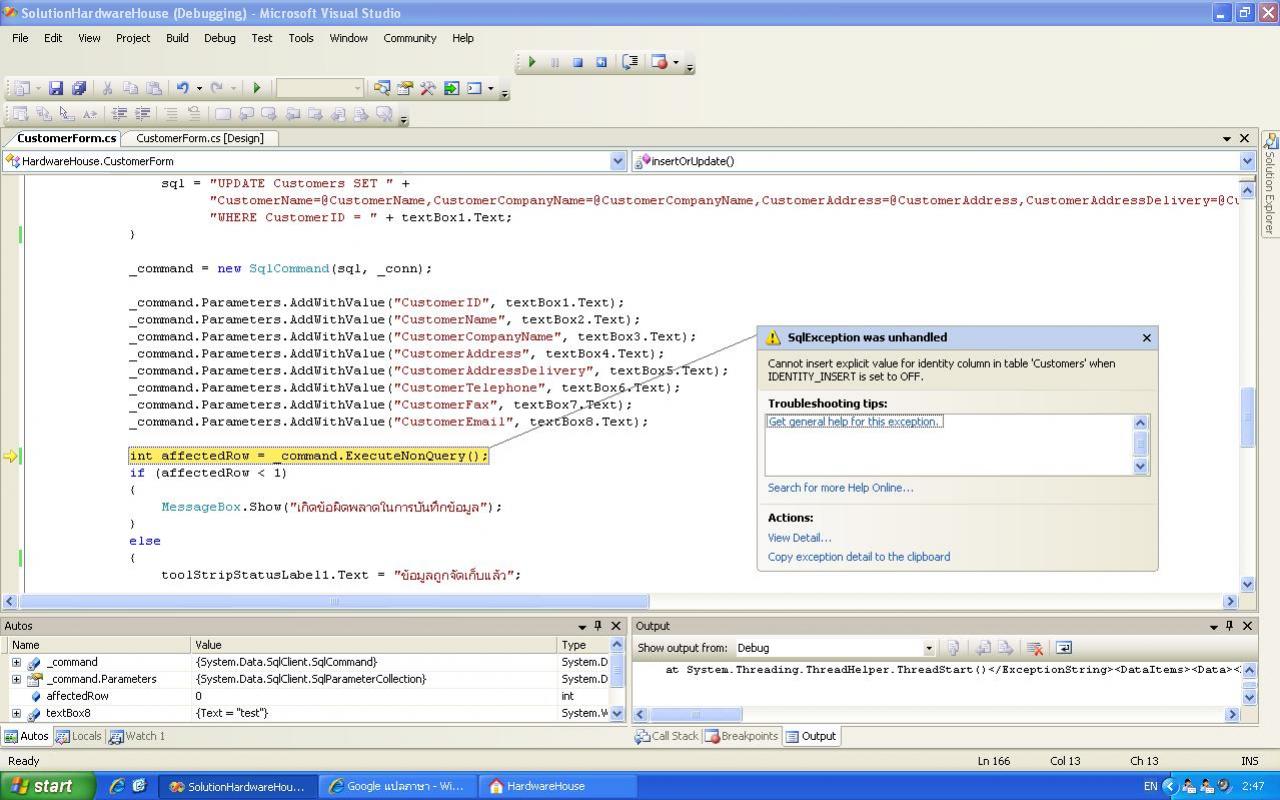Close the active CustomerForm.cs document tab
Image resolution: width=1280 pixels, height=800 pixels.
1245,138
